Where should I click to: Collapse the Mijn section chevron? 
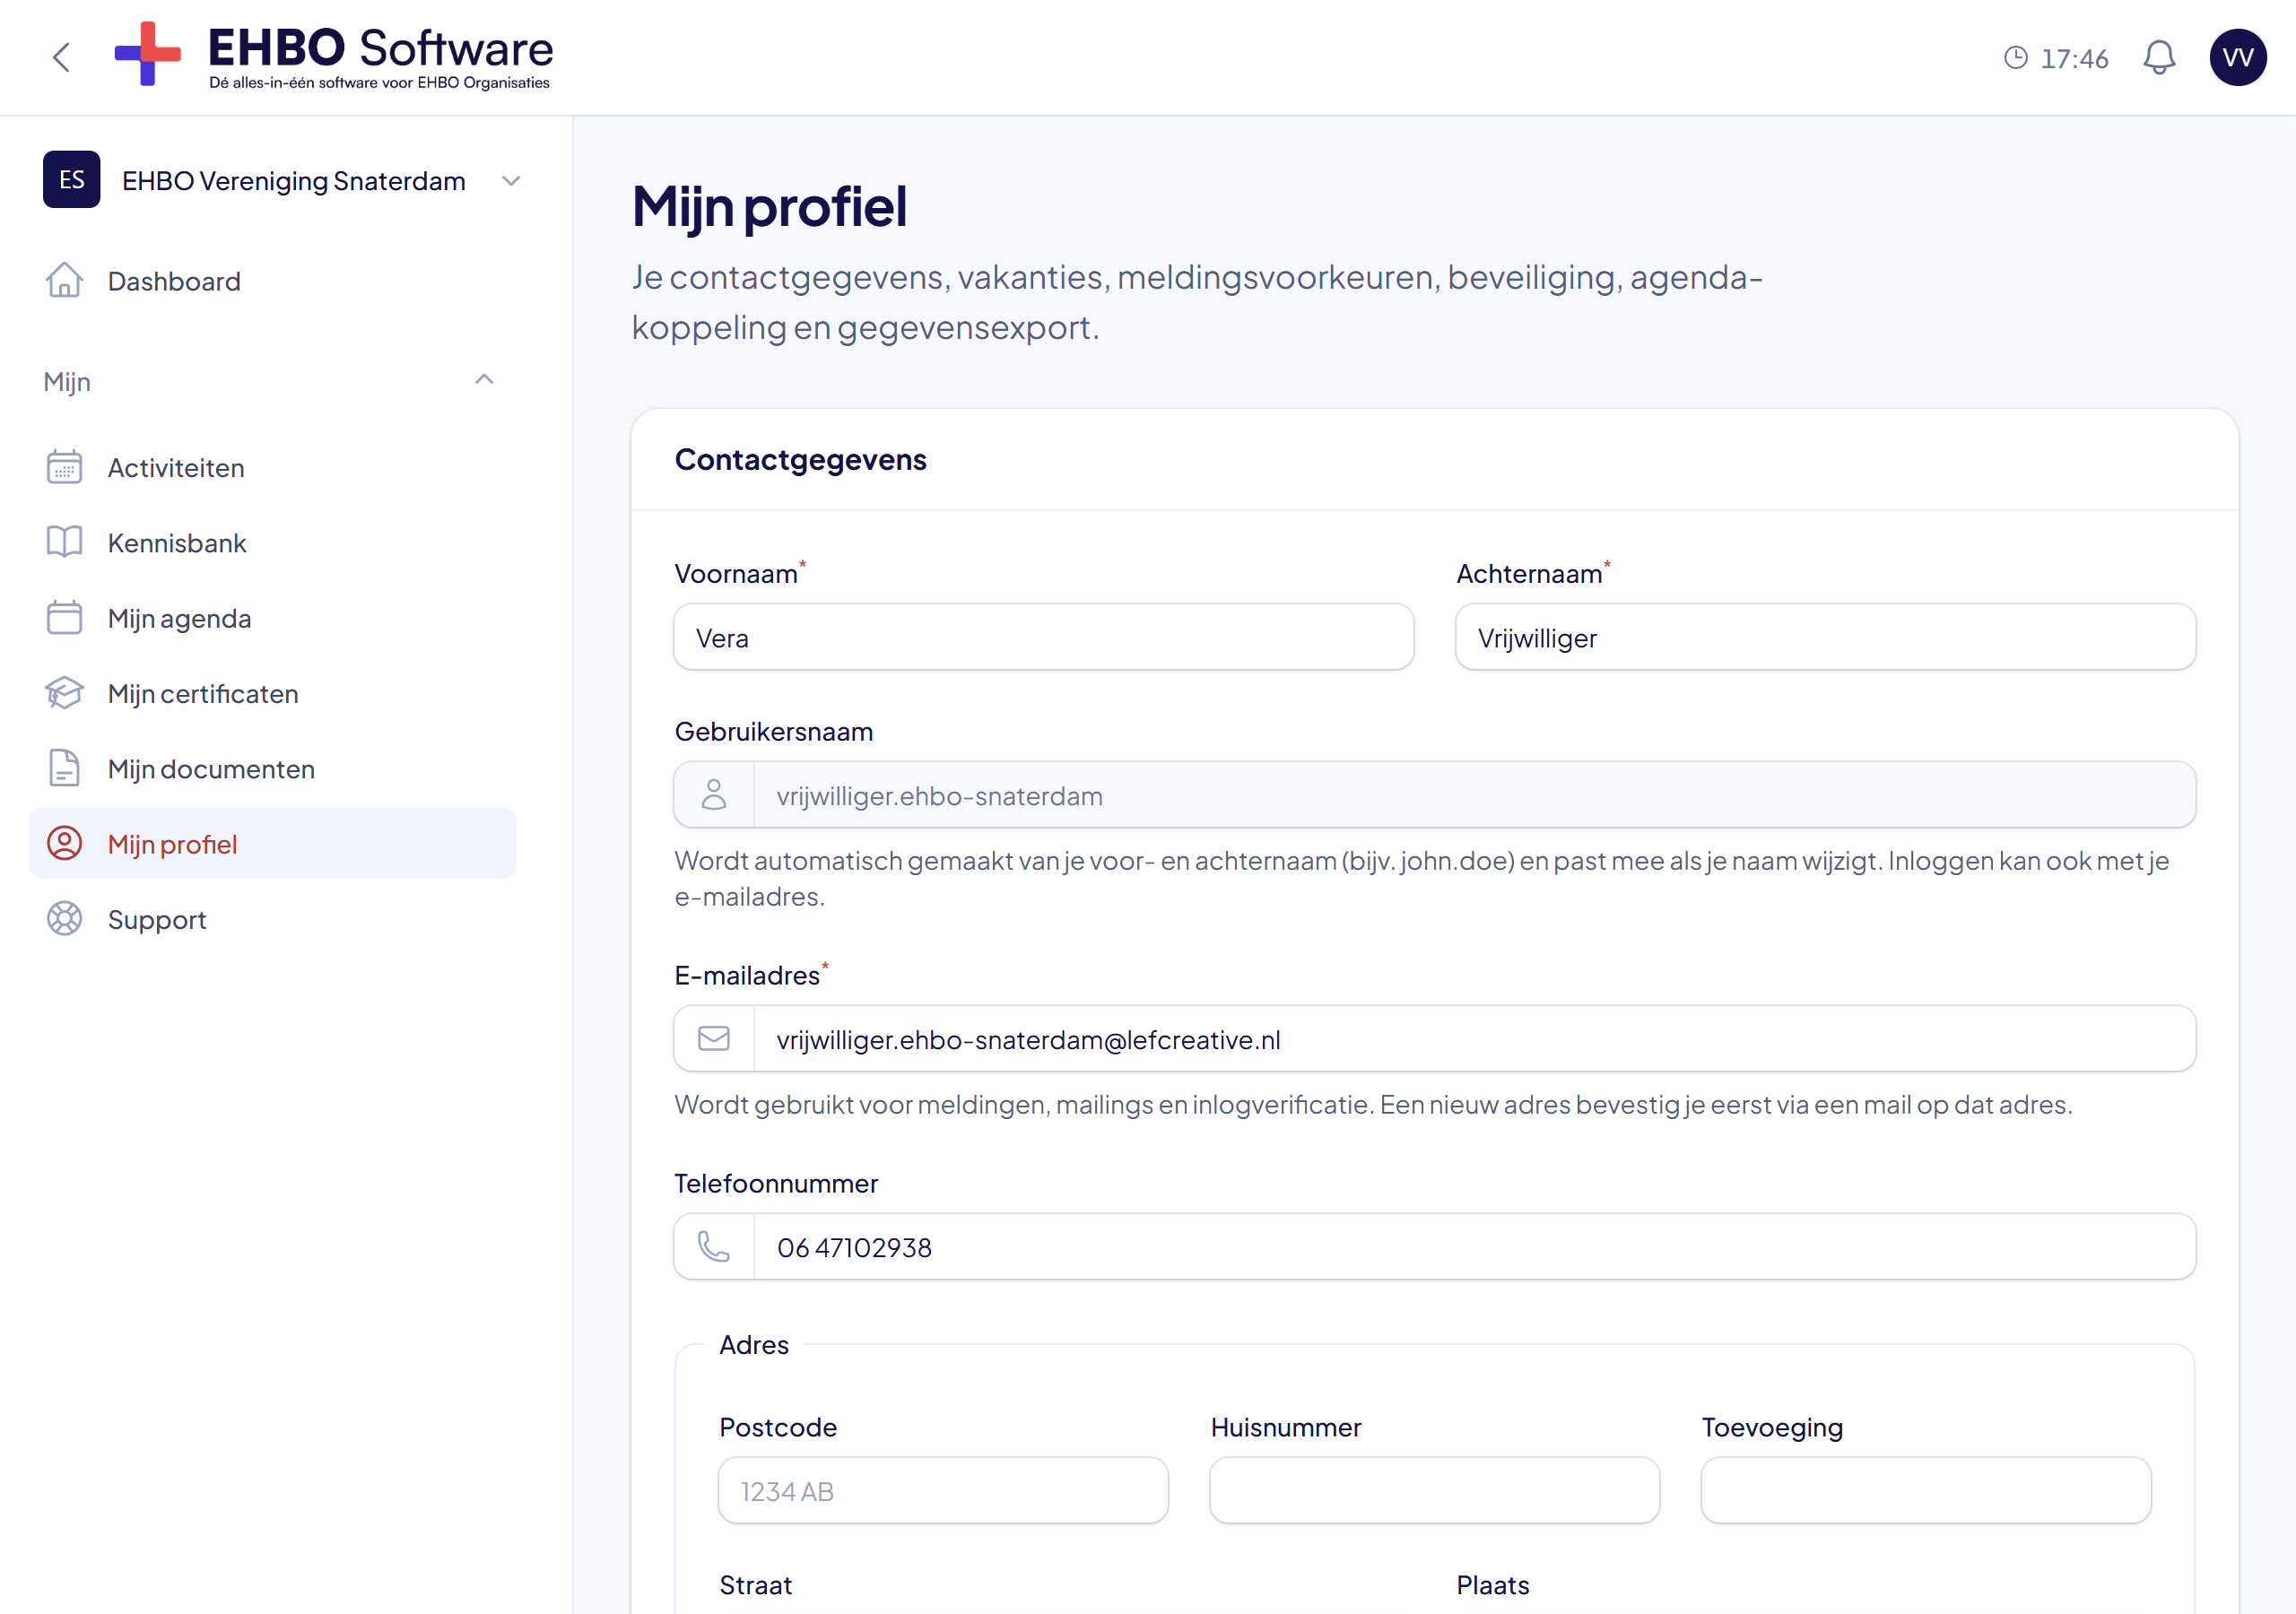pyautogui.click(x=484, y=379)
